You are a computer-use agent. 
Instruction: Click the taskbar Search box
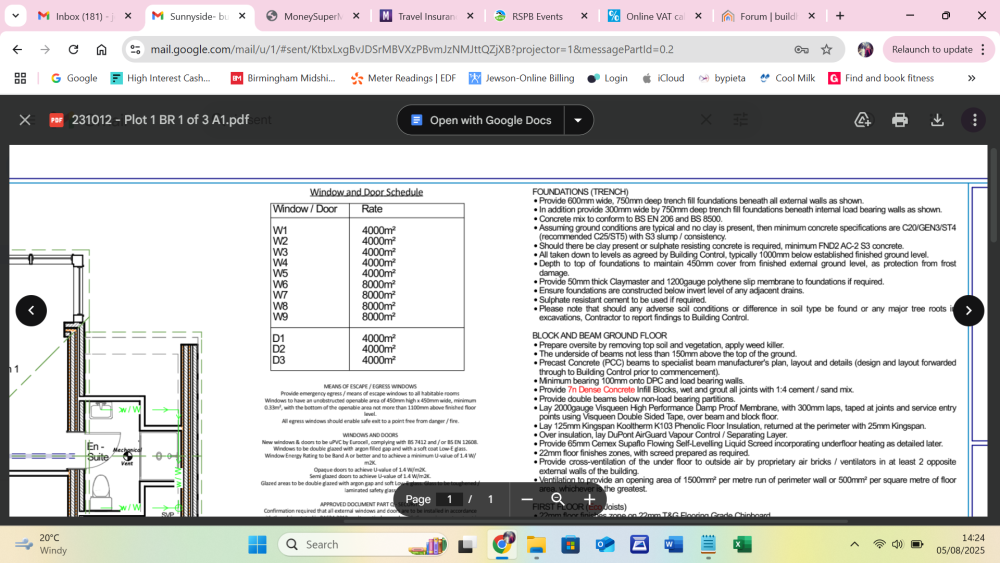[x=364, y=545]
